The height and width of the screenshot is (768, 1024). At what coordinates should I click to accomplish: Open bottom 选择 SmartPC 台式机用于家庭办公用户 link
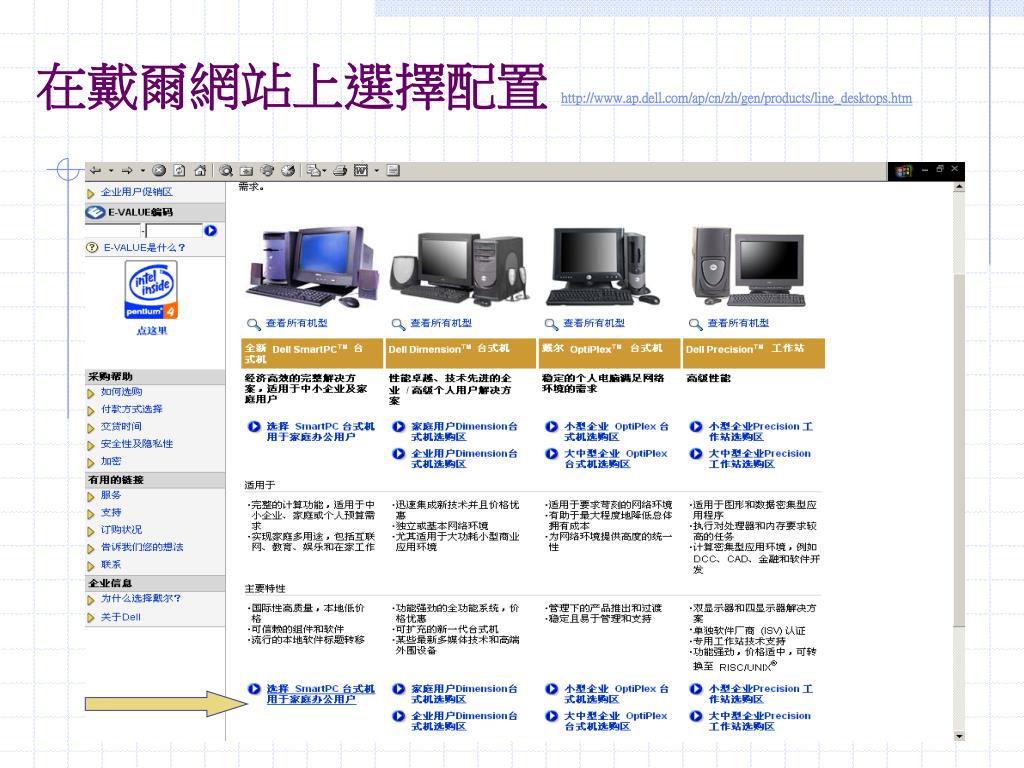[x=320, y=694]
